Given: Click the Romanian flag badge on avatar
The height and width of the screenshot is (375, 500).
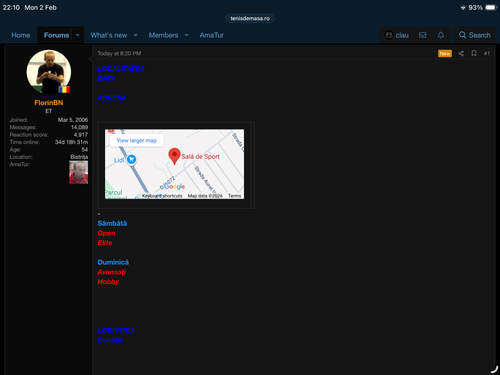Looking at the screenshot, I should pos(64,89).
